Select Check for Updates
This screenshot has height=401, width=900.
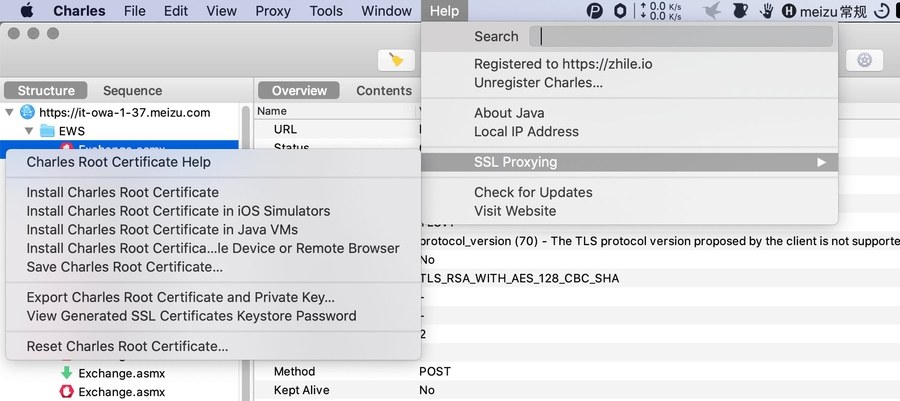(x=533, y=192)
